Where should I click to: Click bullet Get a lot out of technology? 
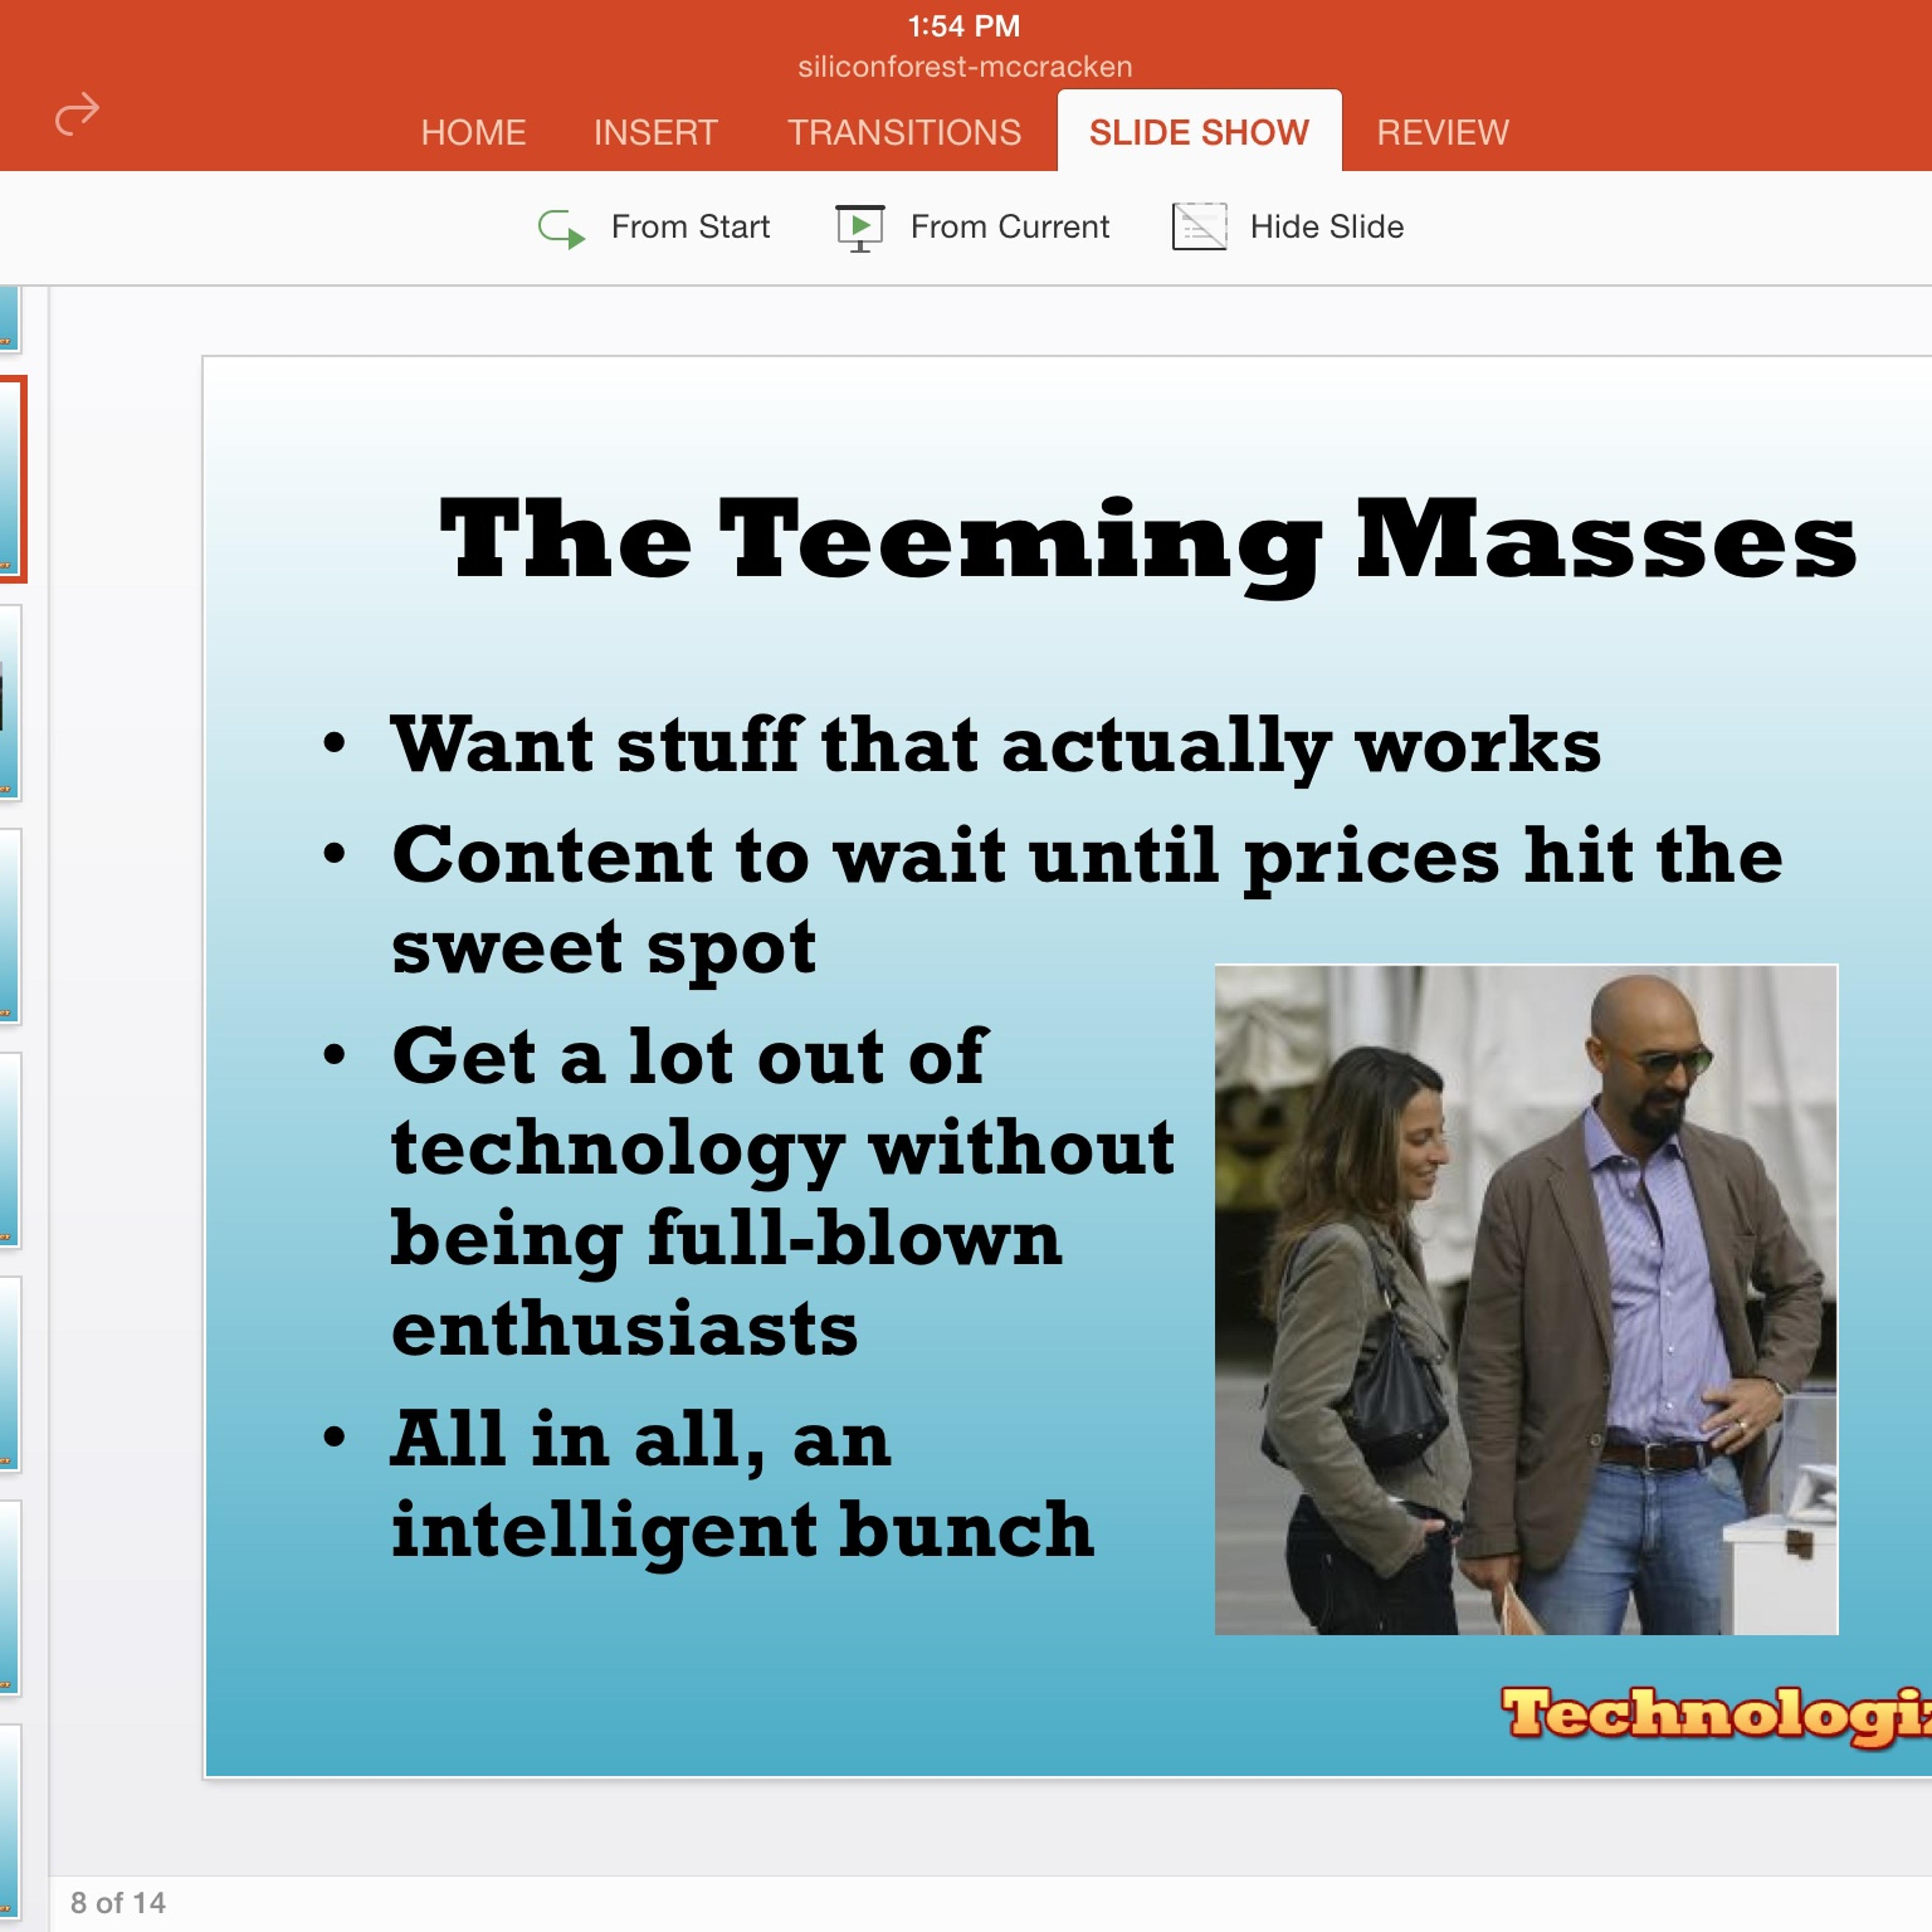tap(782, 1191)
